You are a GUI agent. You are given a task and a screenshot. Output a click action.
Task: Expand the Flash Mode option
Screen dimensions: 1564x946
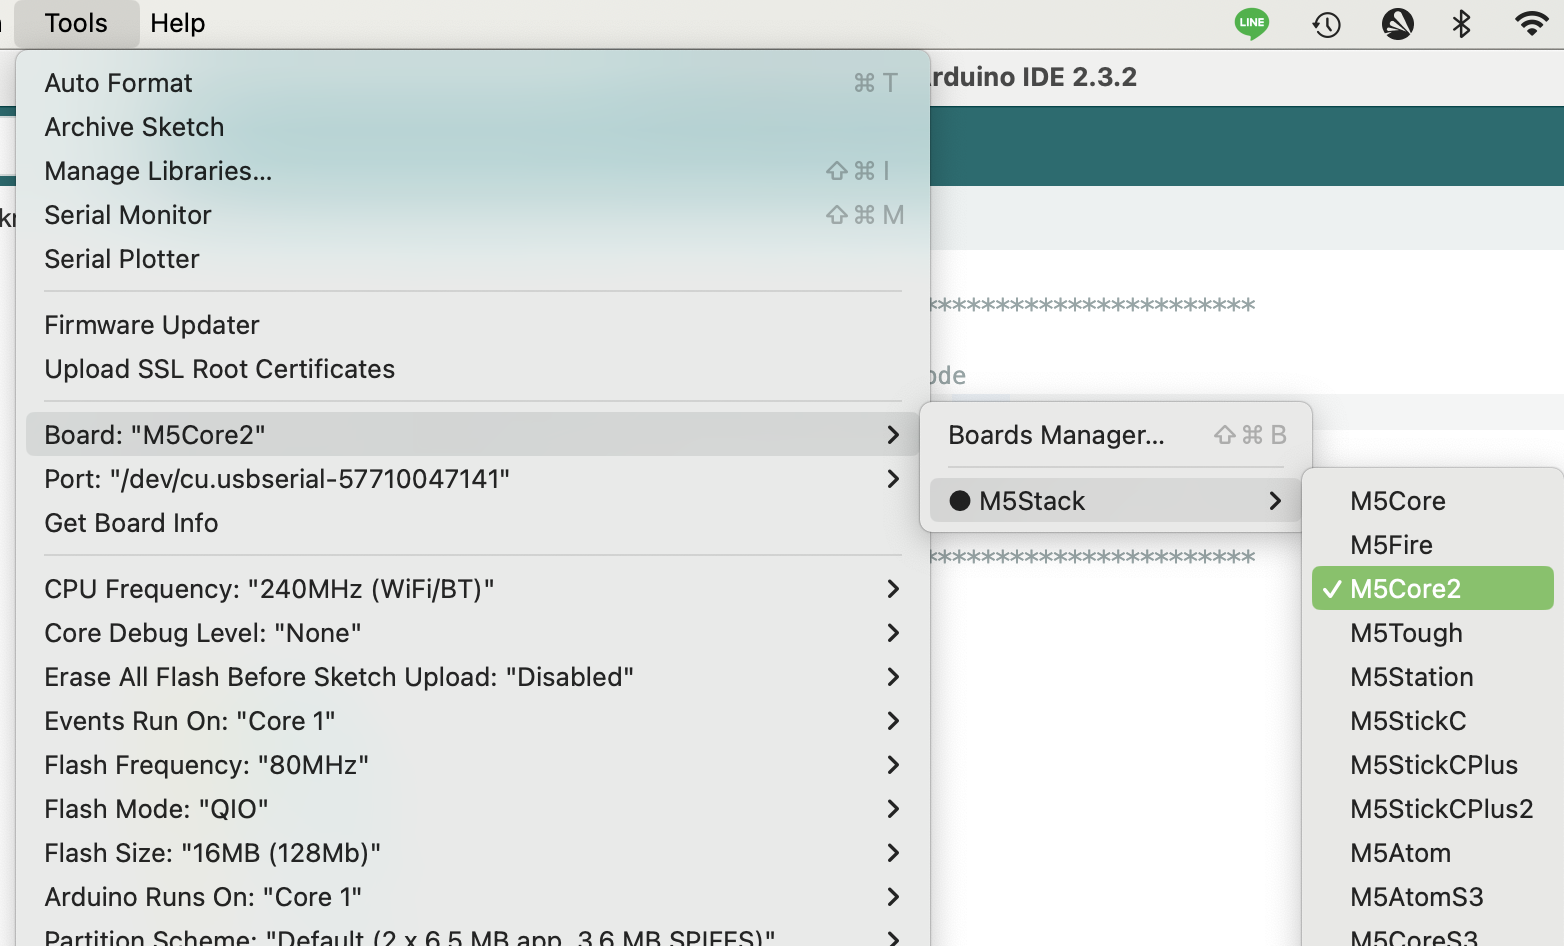473,809
